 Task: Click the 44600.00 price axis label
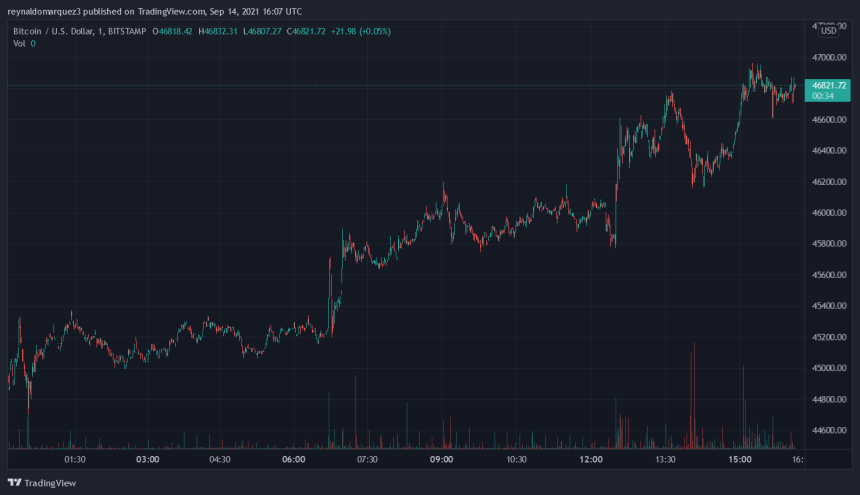click(829, 431)
